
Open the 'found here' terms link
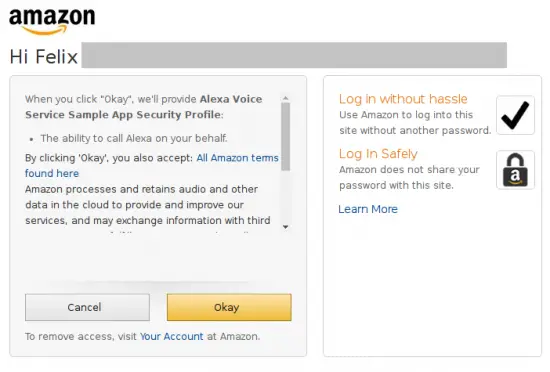point(52,173)
